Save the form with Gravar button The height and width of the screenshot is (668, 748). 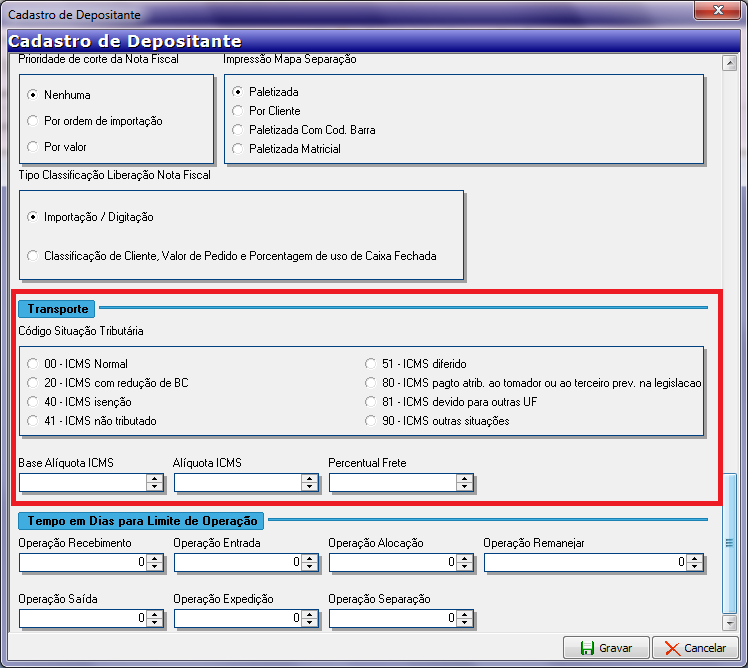pos(606,647)
